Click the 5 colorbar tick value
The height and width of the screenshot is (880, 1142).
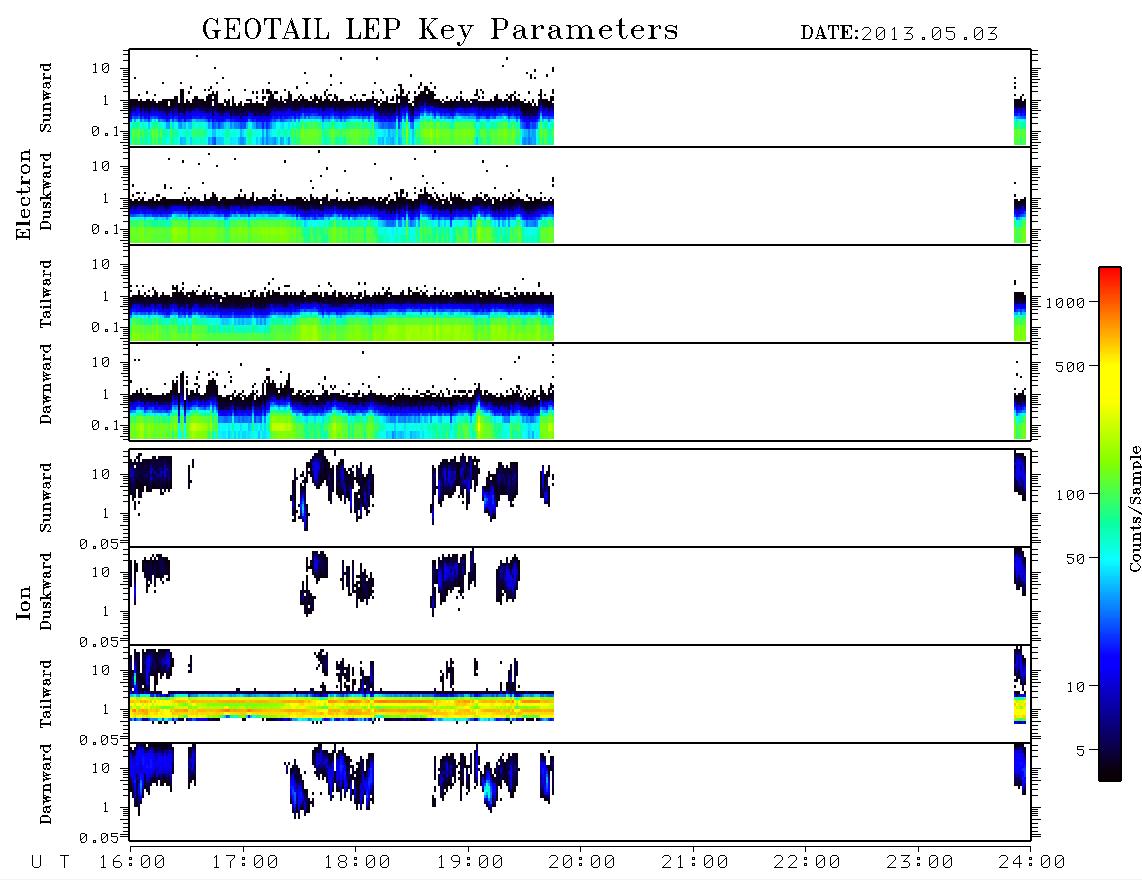1081,750
